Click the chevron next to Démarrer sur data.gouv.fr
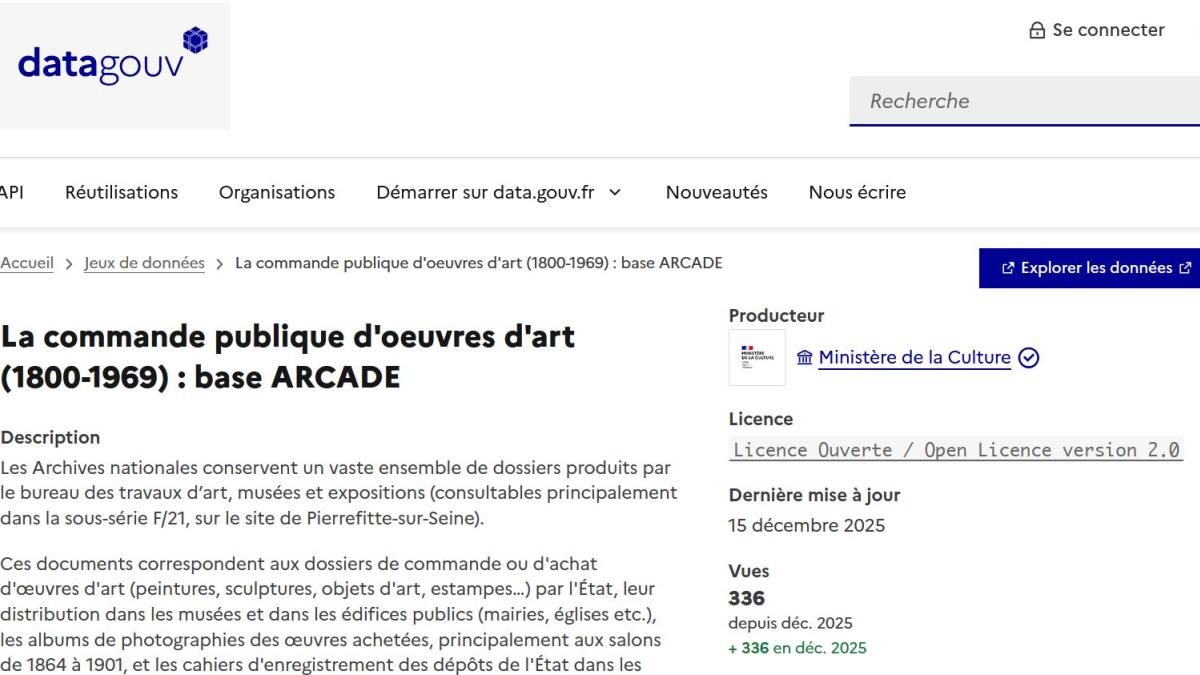The image size is (1200, 675). click(x=615, y=193)
